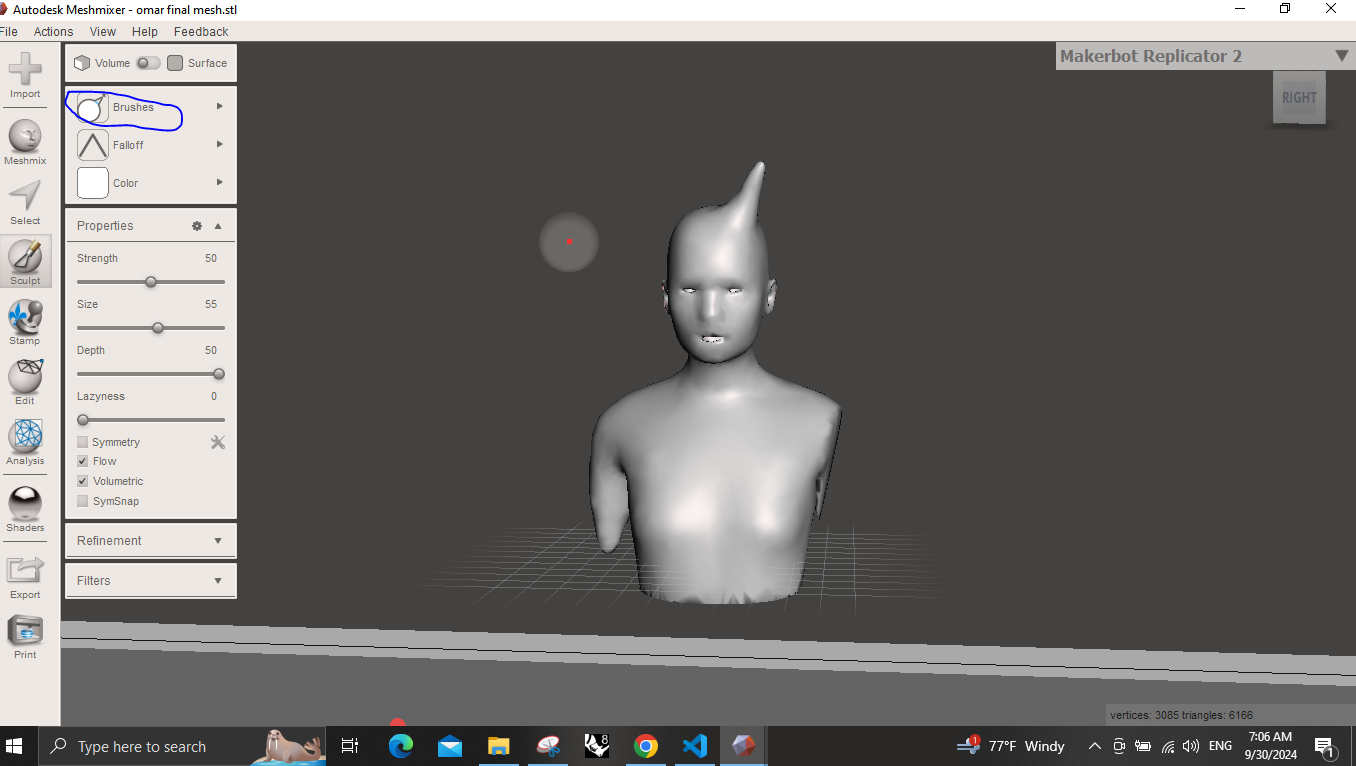1356x766 pixels.
Task: Expand the Brushes flyout arrow
Action: pyautogui.click(x=220, y=106)
